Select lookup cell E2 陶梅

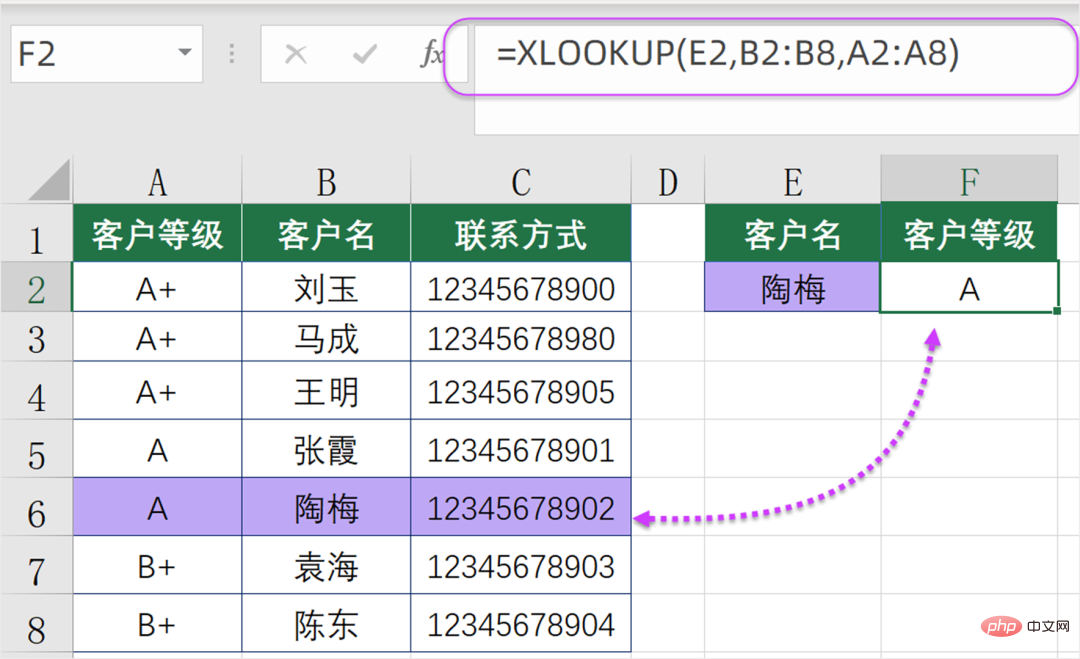(793, 287)
